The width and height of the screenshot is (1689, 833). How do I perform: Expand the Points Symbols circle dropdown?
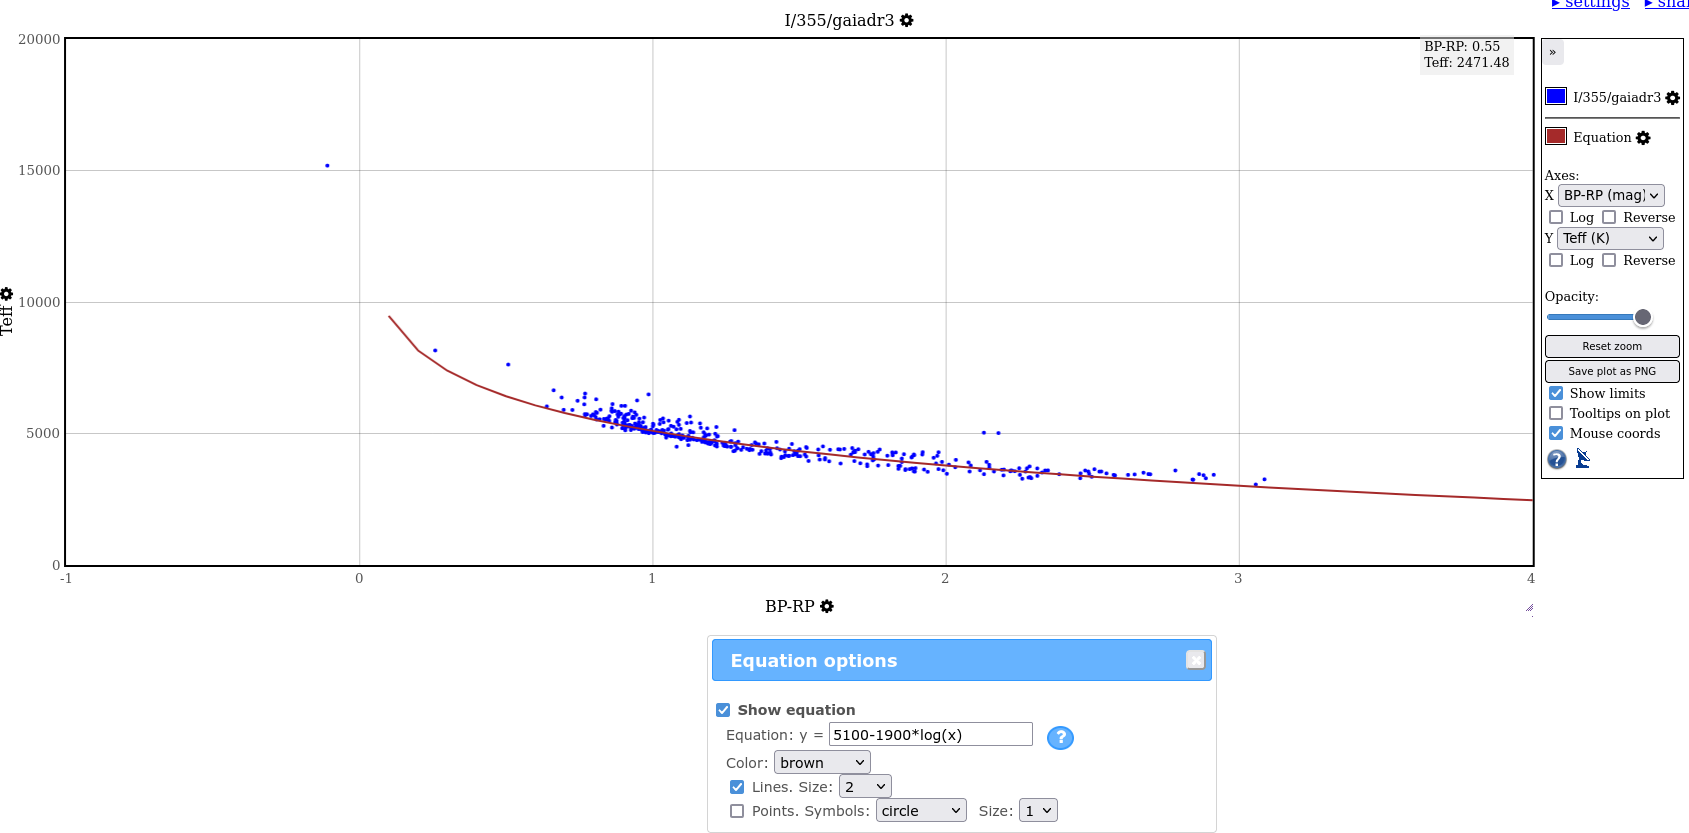pyautogui.click(x=920, y=811)
